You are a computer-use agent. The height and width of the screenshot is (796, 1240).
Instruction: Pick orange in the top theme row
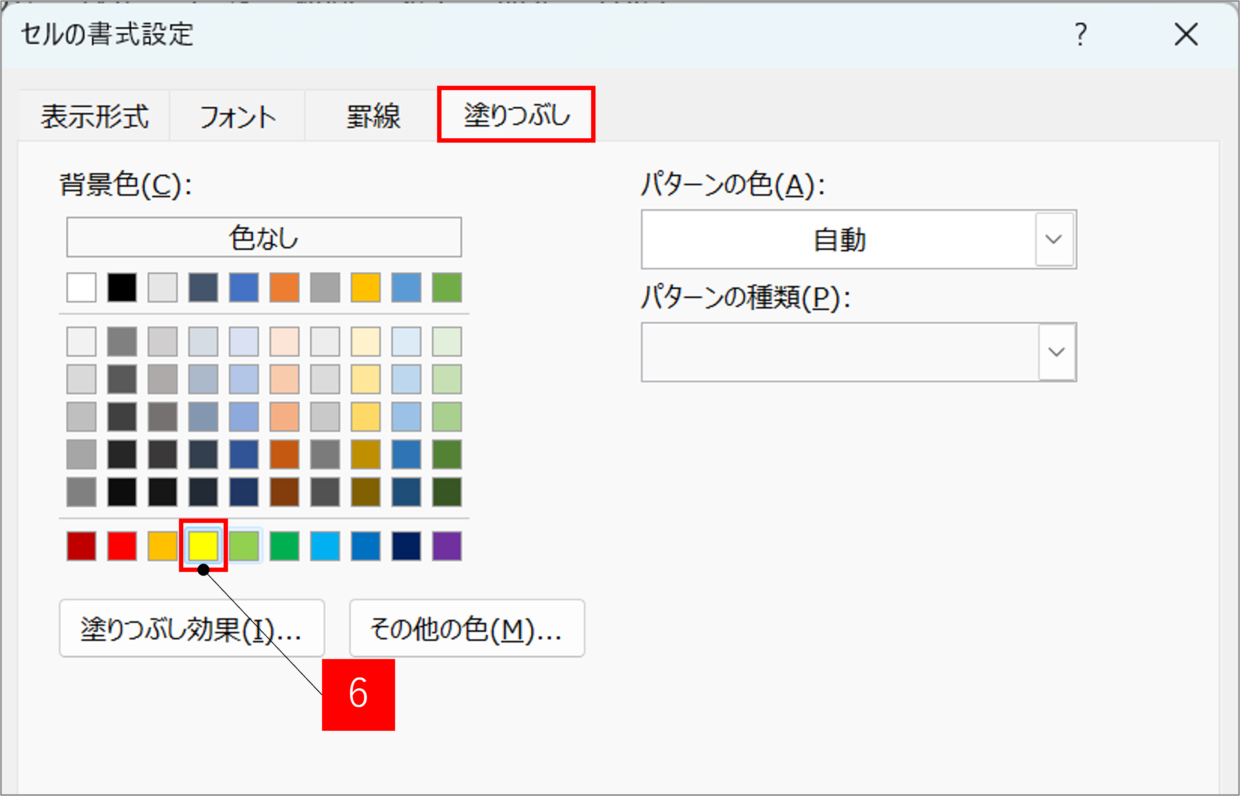(285, 288)
